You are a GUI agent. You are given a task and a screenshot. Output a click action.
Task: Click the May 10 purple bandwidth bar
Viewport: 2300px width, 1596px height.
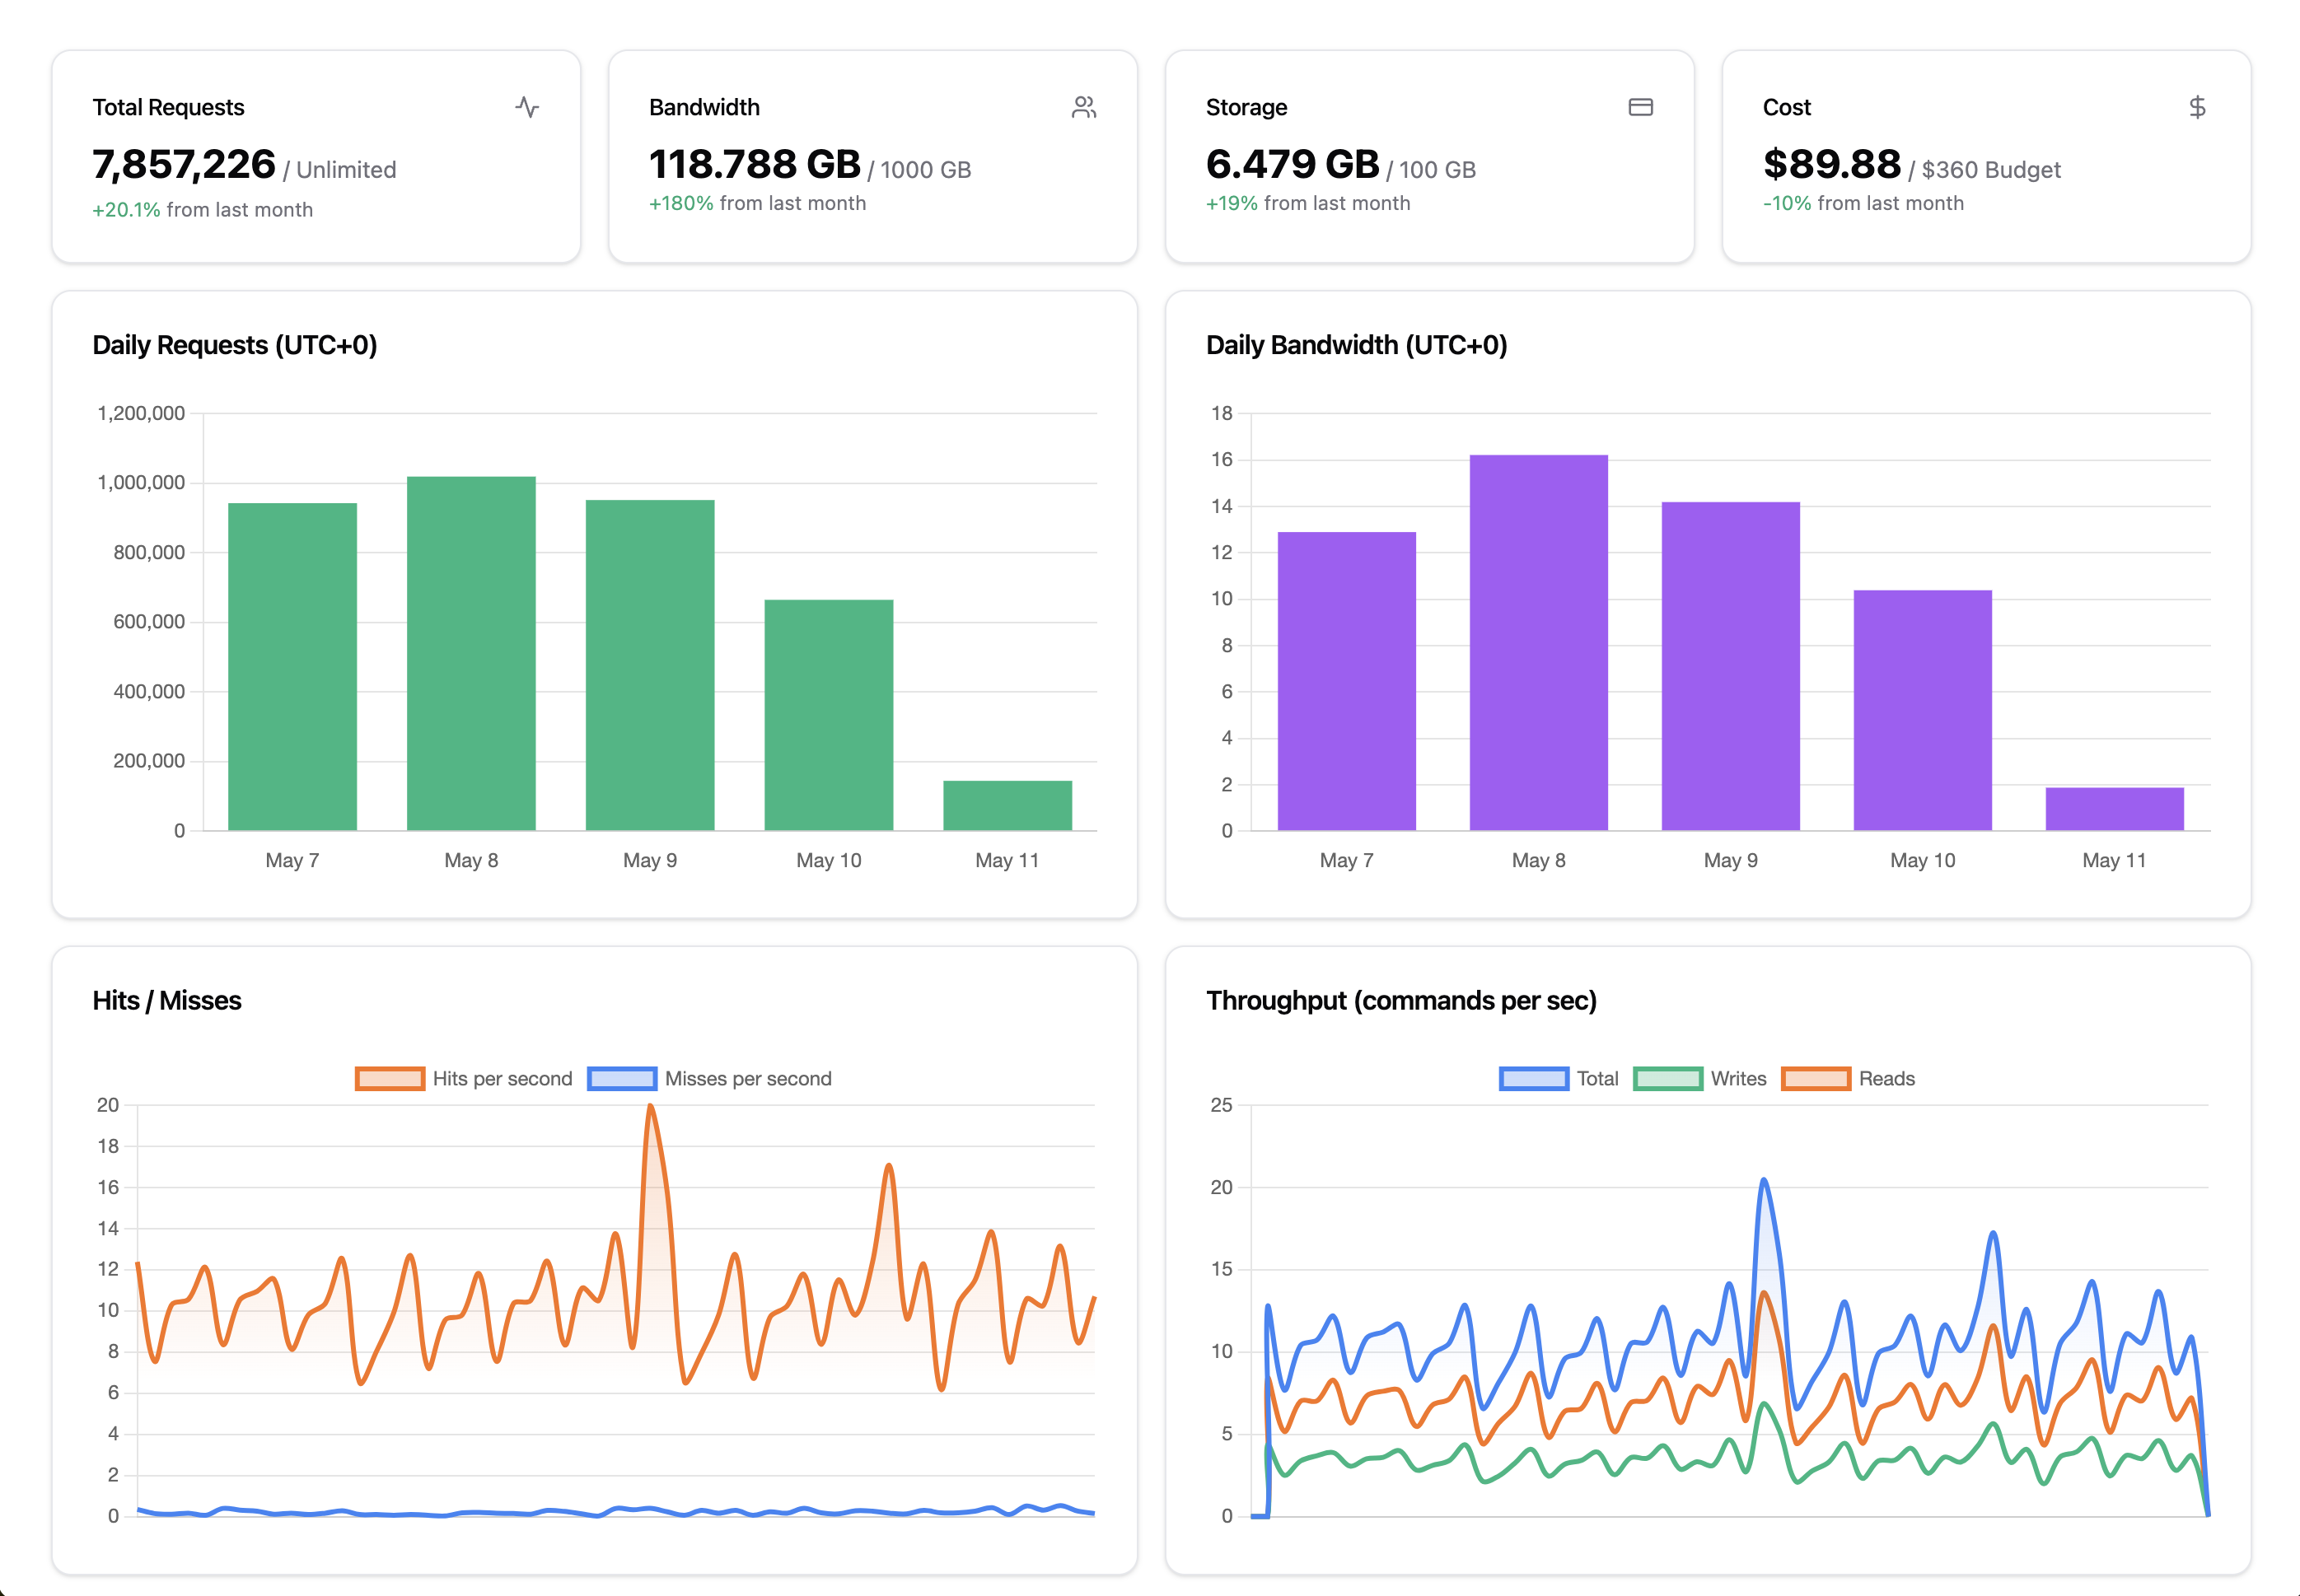[1922, 710]
